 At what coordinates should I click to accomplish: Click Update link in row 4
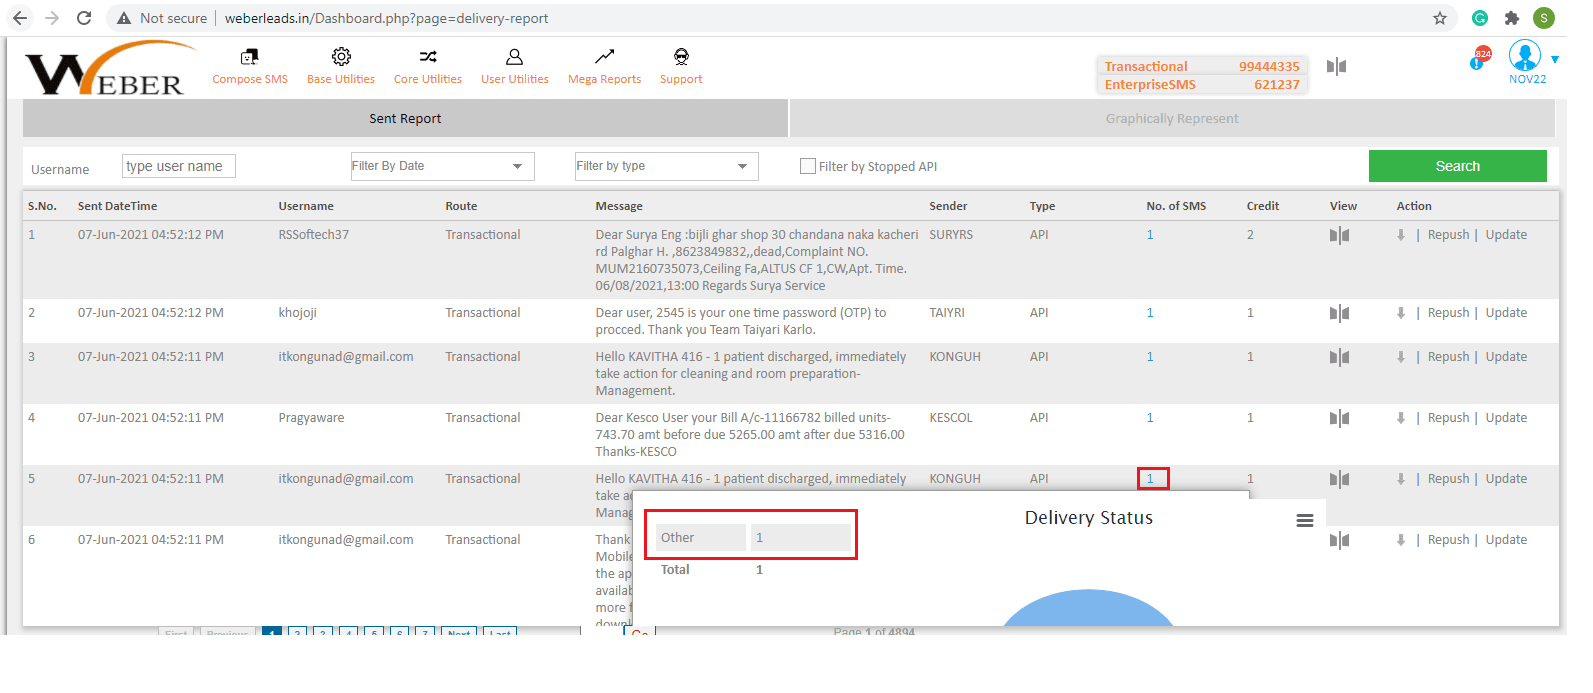(1506, 418)
